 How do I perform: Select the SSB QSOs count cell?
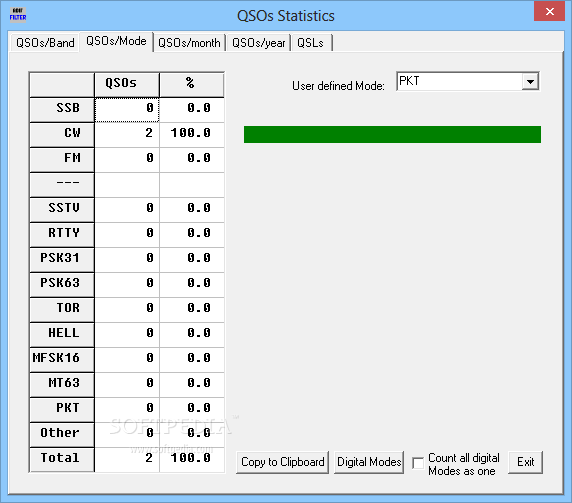coord(127,110)
